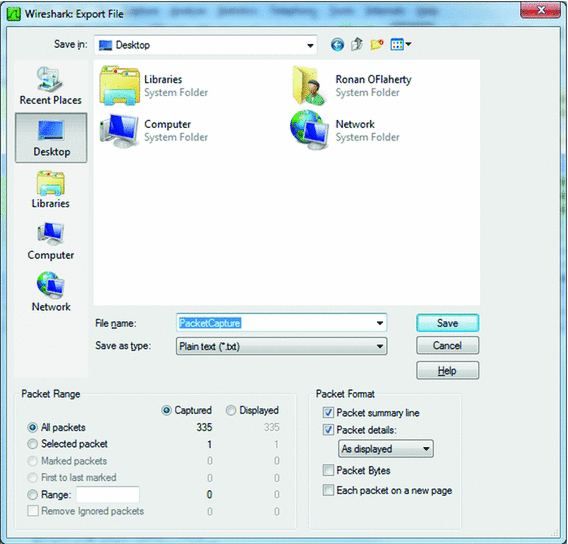The height and width of the screenshot is (544, 568).
Task: Create a new folder icon
Action: click(x=377, y=45)
